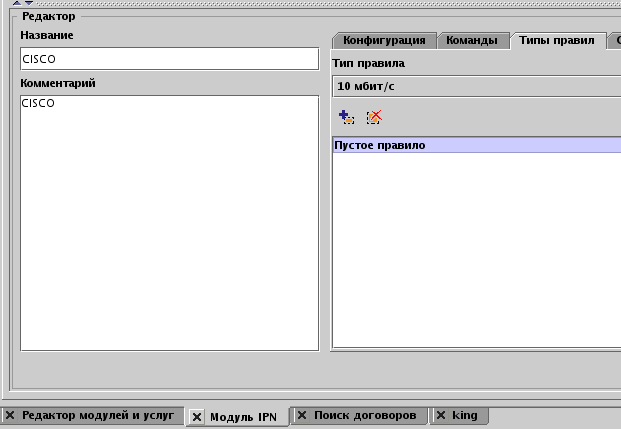
Task: Click the delete rule type icon
Action: pos(374,117)
